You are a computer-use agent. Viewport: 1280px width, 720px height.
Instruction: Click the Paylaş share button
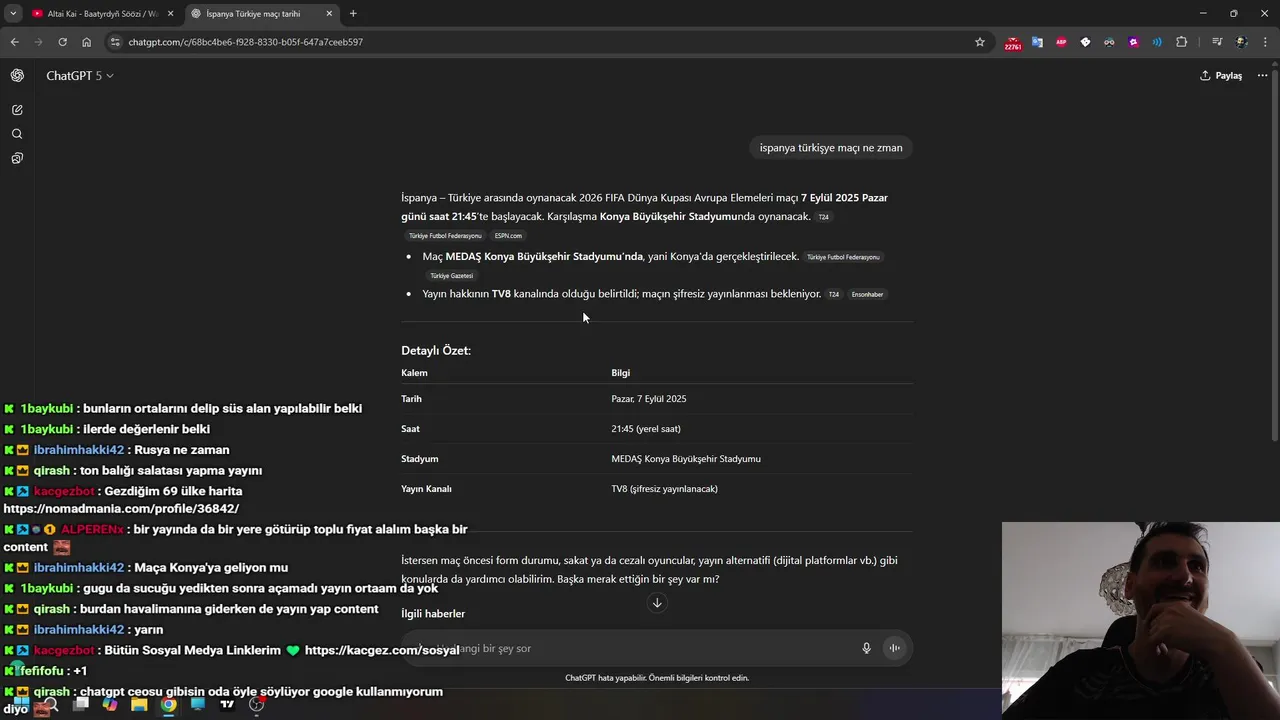click(1221, 76)
